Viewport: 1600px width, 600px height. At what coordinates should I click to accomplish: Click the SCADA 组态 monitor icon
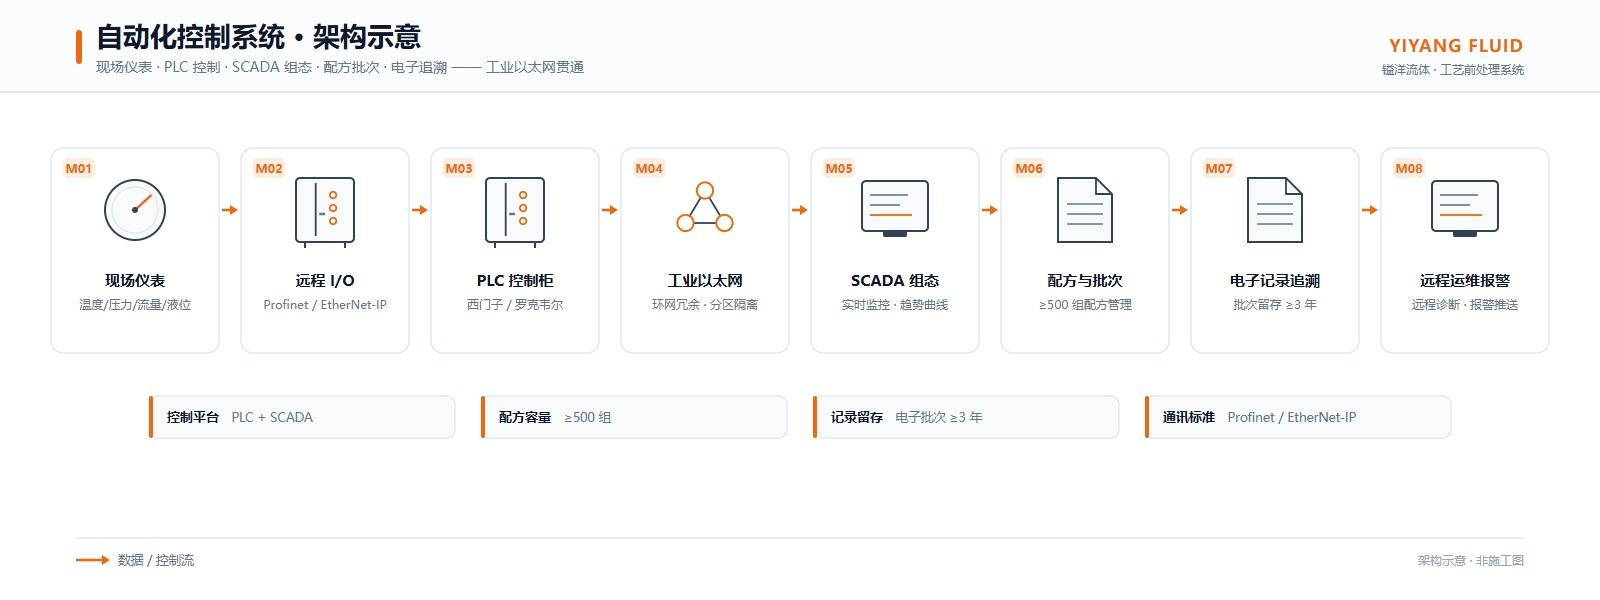click(895, 208)
